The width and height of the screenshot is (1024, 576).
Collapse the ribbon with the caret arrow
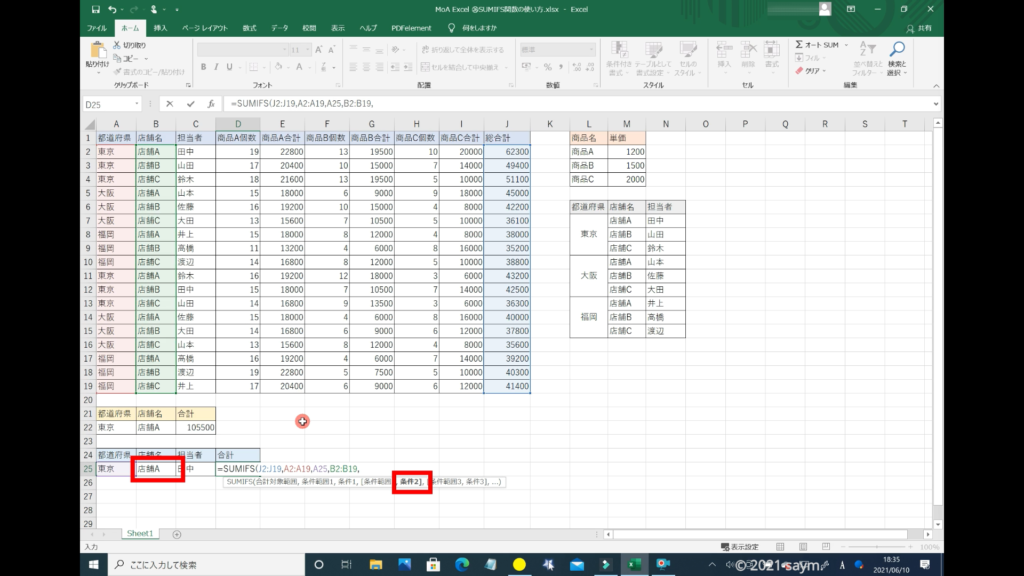click(x=936, y=86)
